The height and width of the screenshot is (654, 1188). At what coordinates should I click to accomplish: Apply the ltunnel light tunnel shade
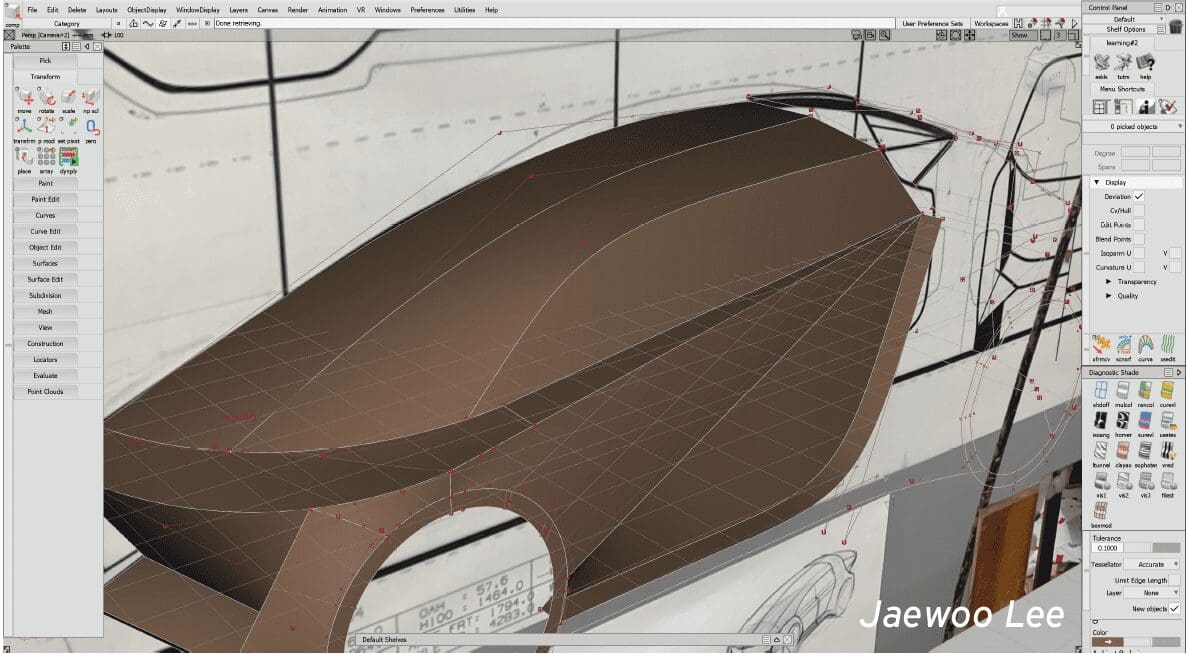coord(1101,451)
